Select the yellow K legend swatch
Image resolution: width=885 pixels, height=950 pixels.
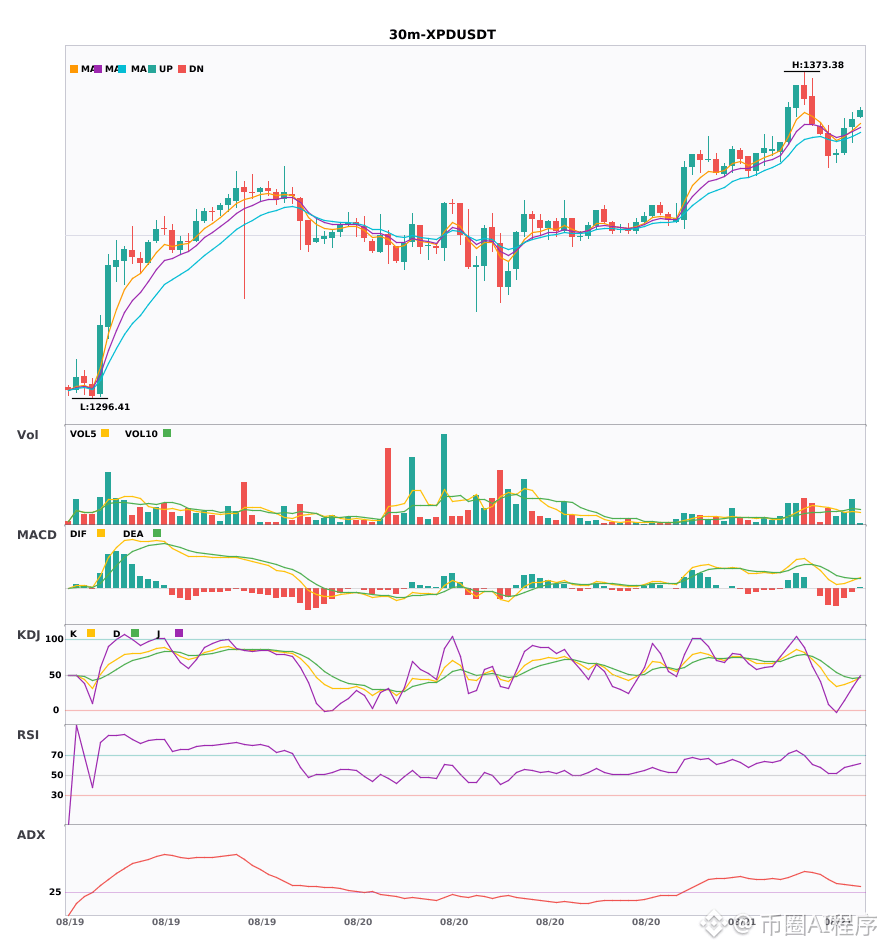[x=91, y=633]
